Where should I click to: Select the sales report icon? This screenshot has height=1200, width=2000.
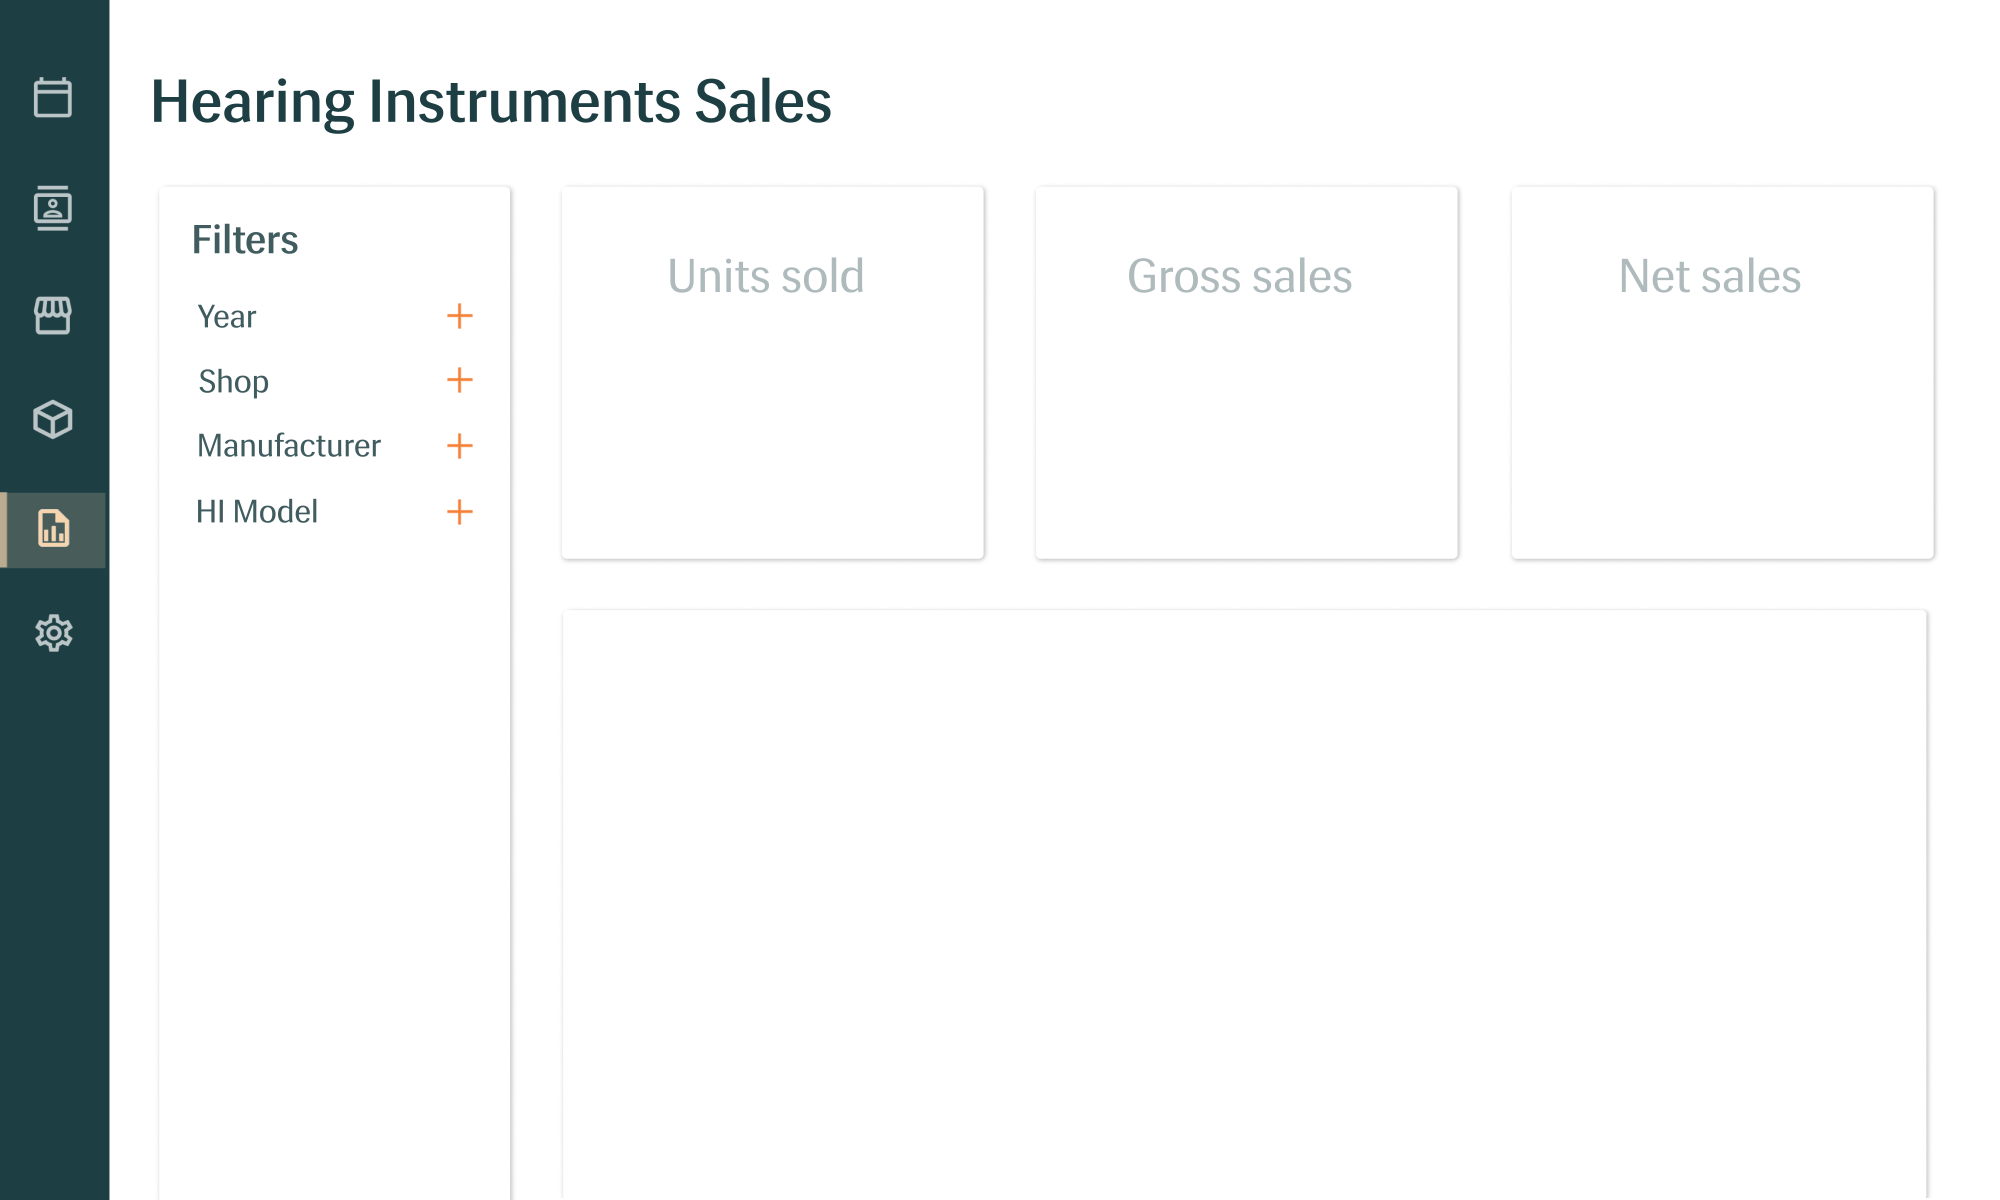coord(53,529)
